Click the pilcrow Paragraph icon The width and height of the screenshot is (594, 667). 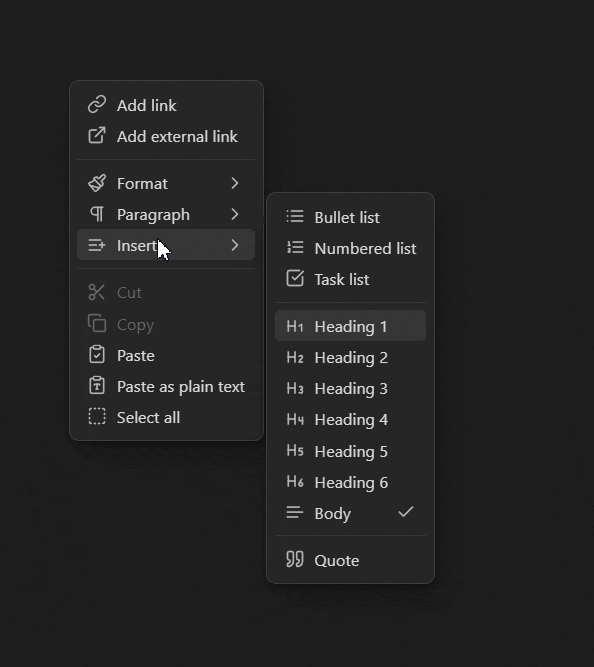[97, 214]
